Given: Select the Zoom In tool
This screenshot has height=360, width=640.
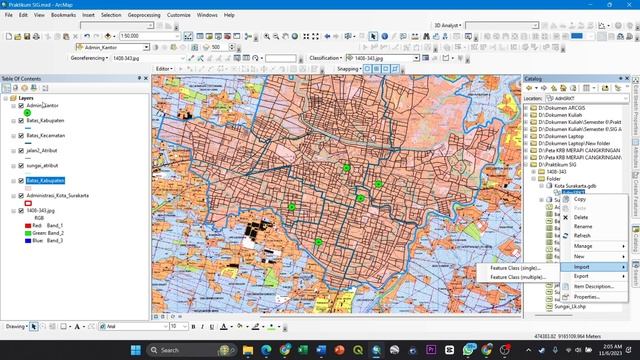Looking at the screenshot, I should pyautogui.click(x=267, y=36).
